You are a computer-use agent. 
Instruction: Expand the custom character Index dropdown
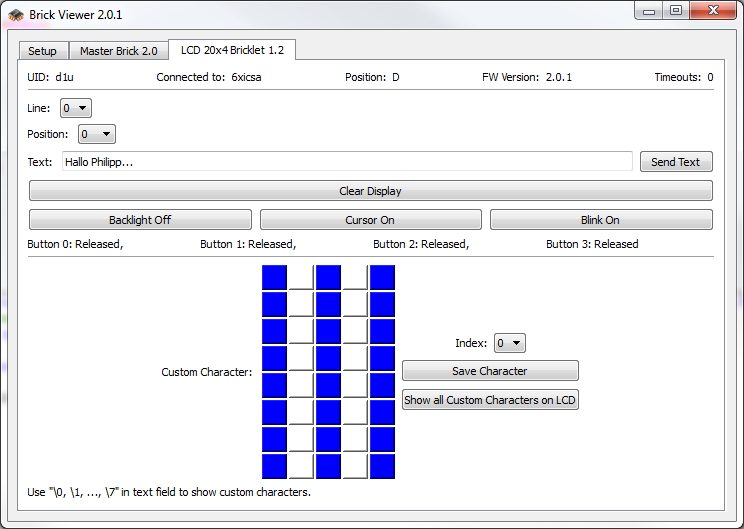(509, 343)
